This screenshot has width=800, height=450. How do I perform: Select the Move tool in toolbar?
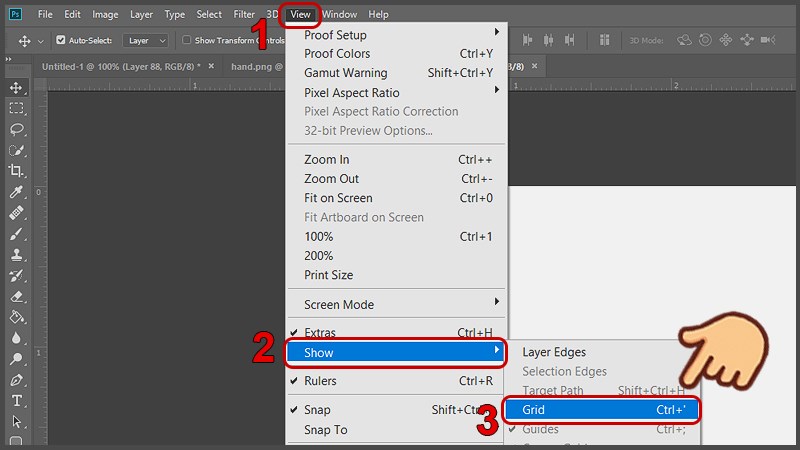[x=17, y=88]
